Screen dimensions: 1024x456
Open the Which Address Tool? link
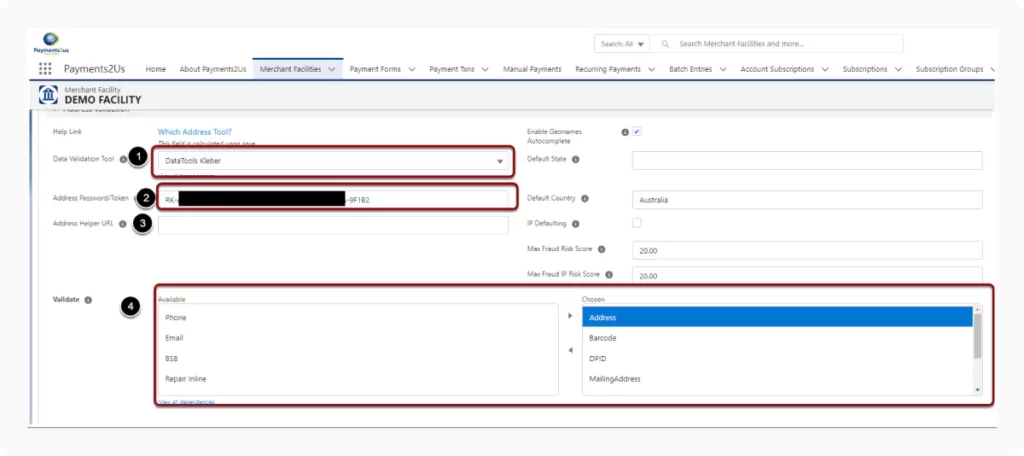pyautogui.click(x=195, y=132)
